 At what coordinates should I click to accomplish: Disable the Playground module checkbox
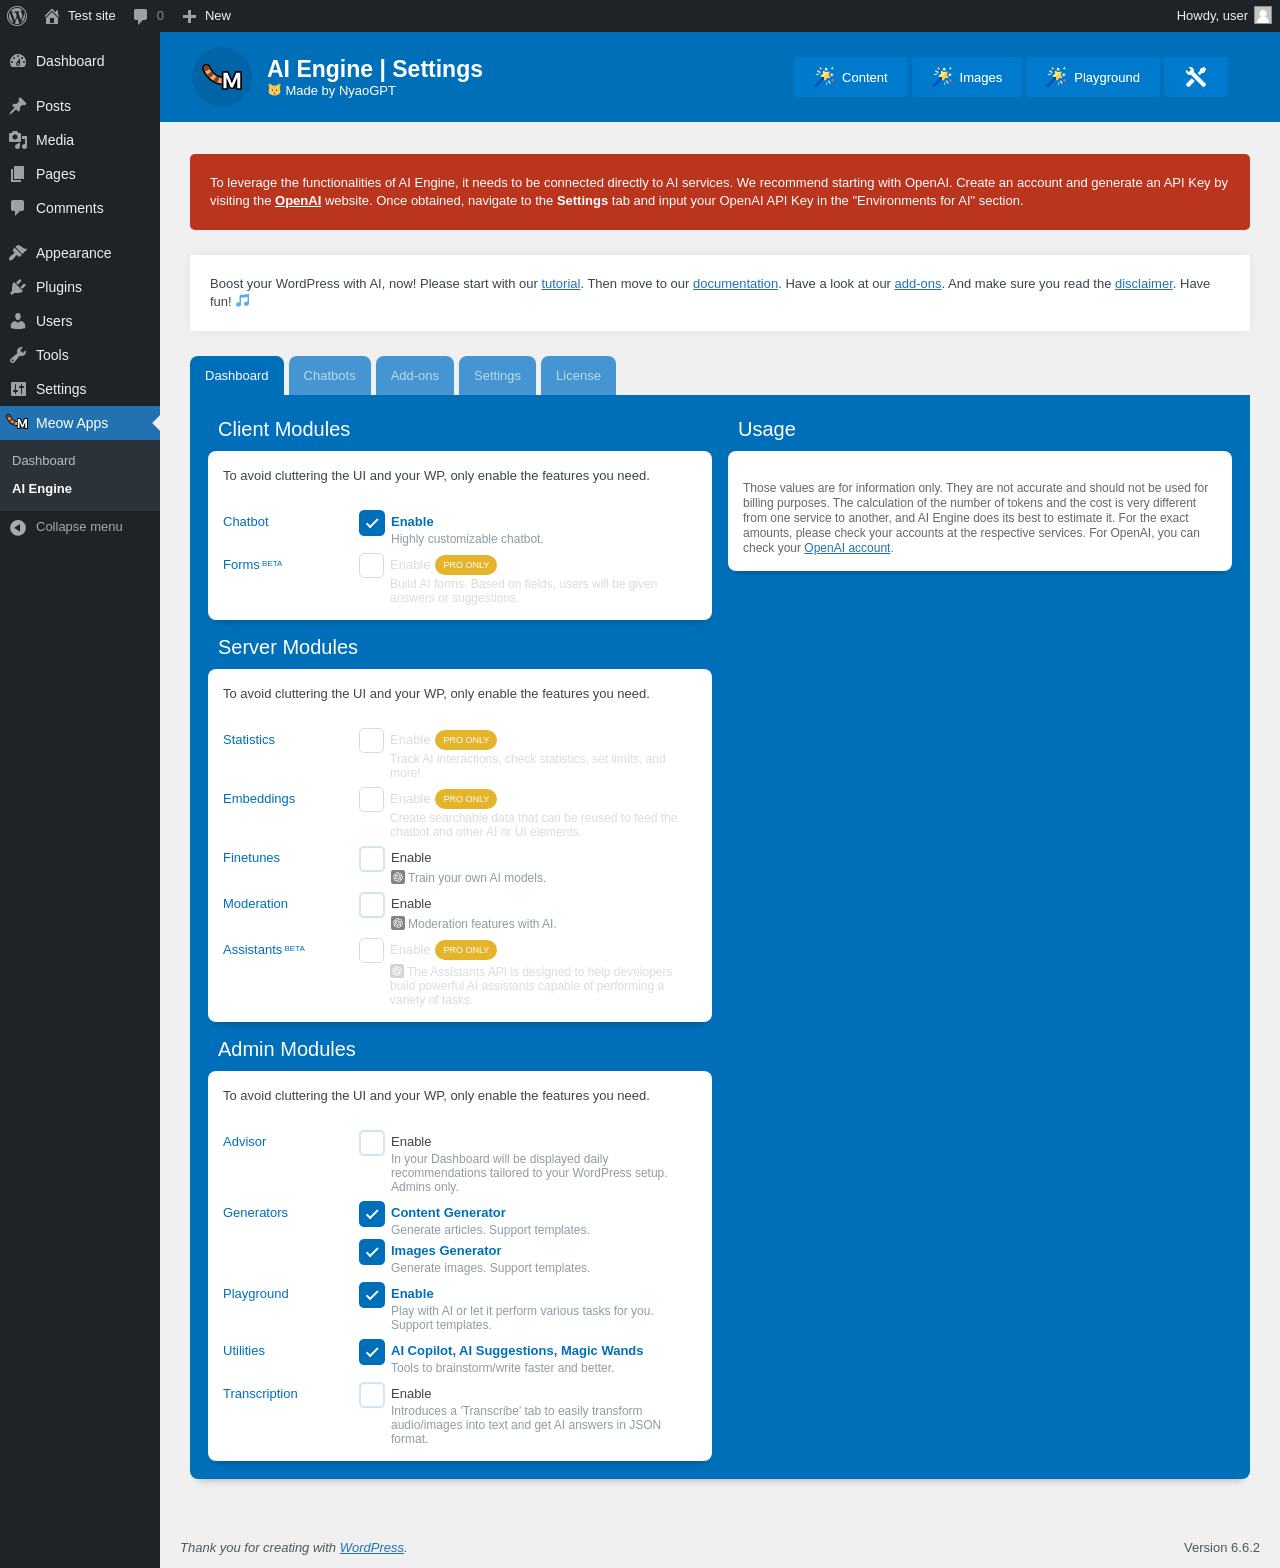point(372,1295)
